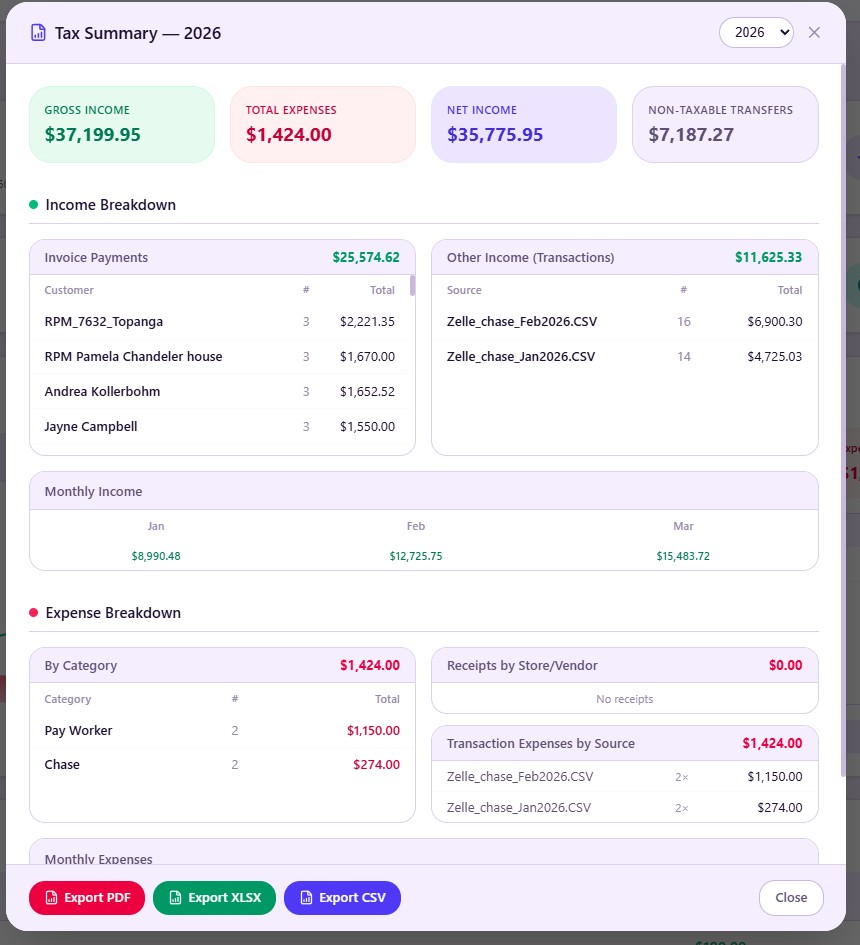
Task: Export the tax summary as CSV
Action: click(x=342, y=897)
